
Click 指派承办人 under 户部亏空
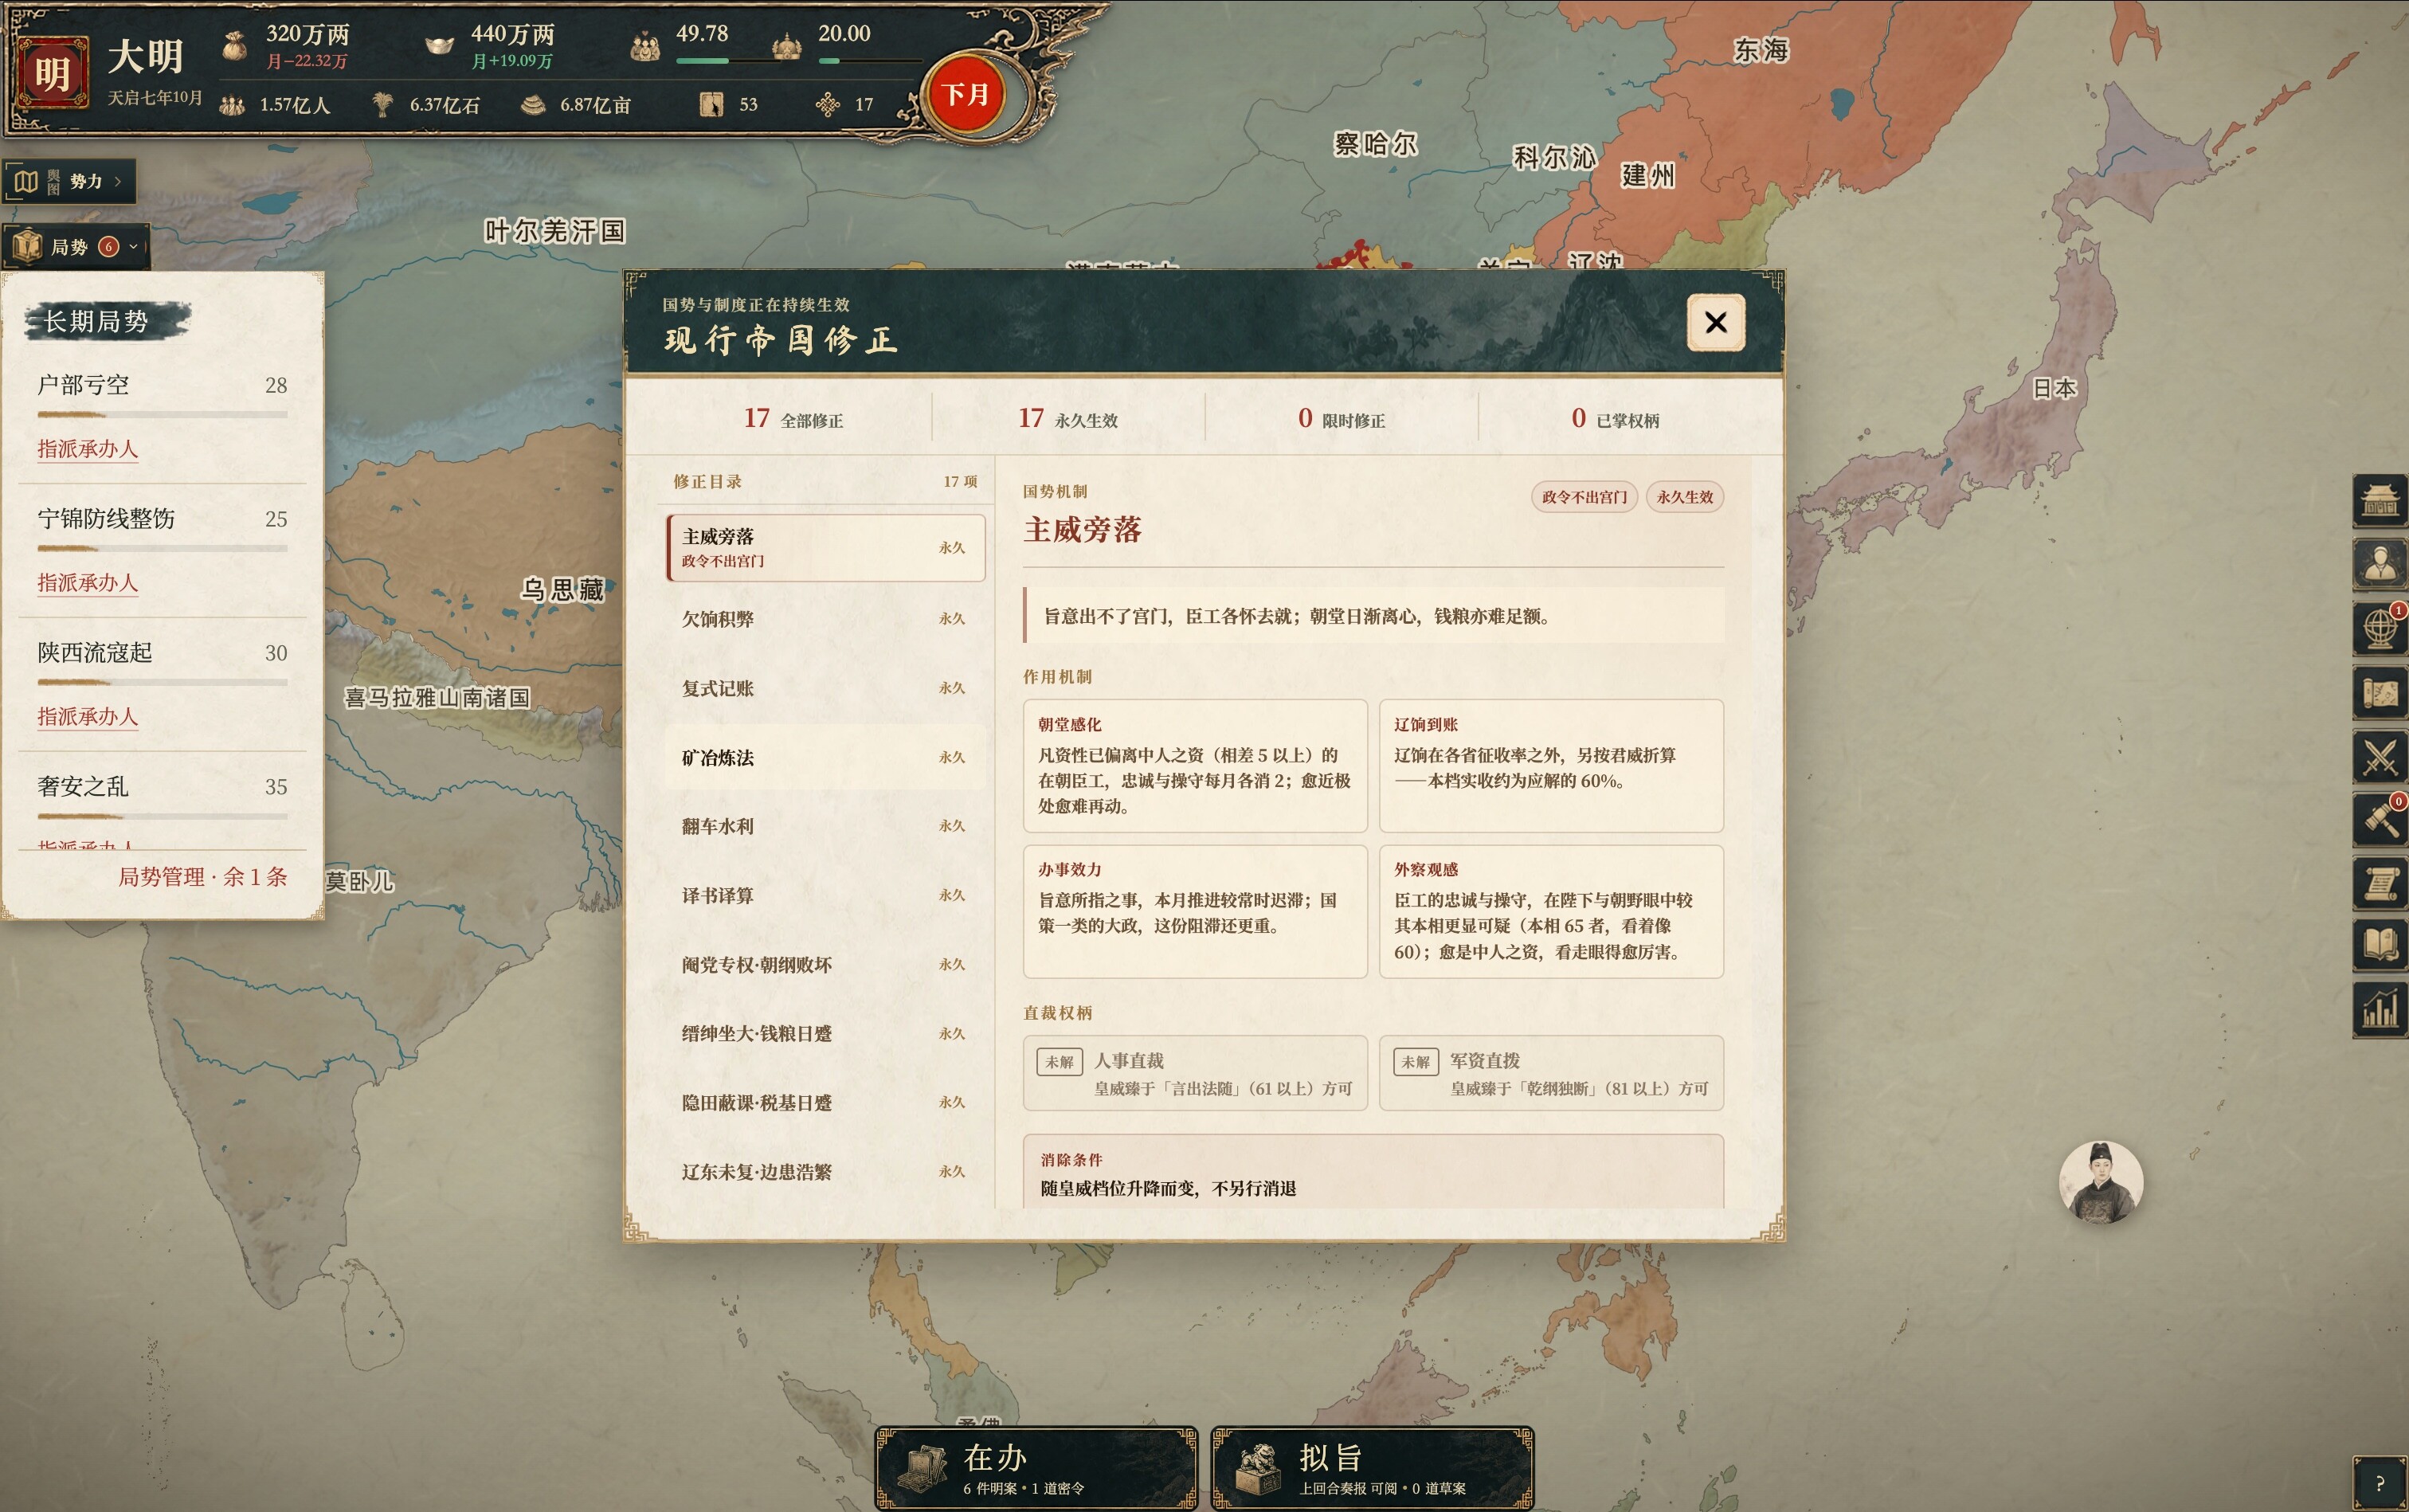[x=88, y=449]
